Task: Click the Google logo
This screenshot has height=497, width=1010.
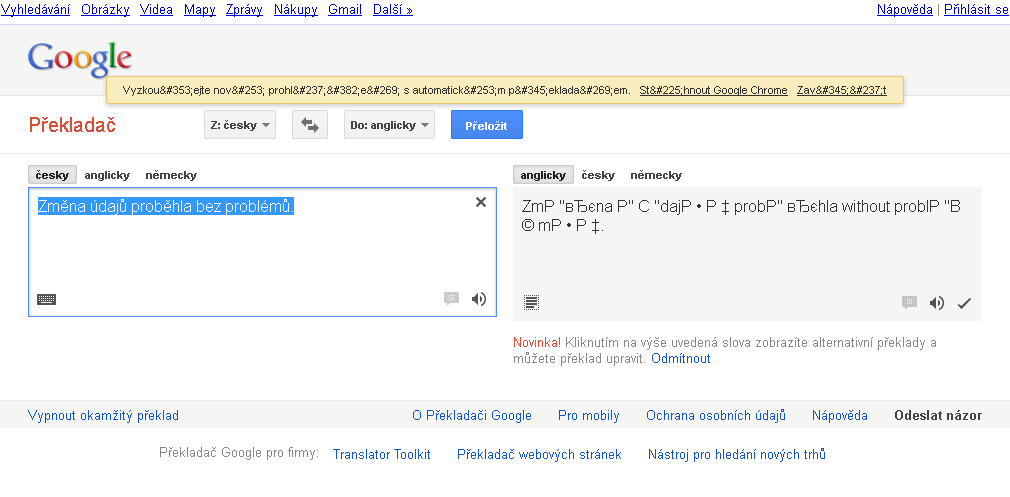Action: (x=80, y=58)
